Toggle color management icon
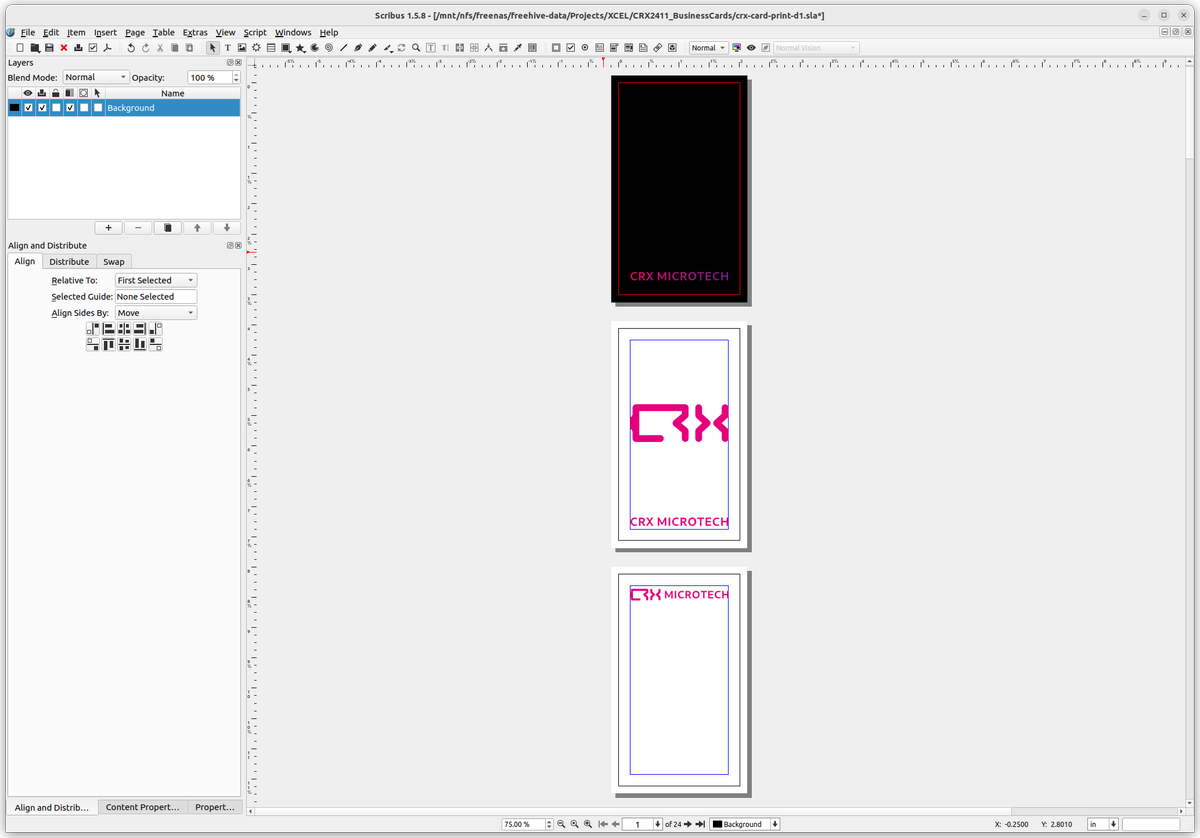1200x838 pixels. 737,48
